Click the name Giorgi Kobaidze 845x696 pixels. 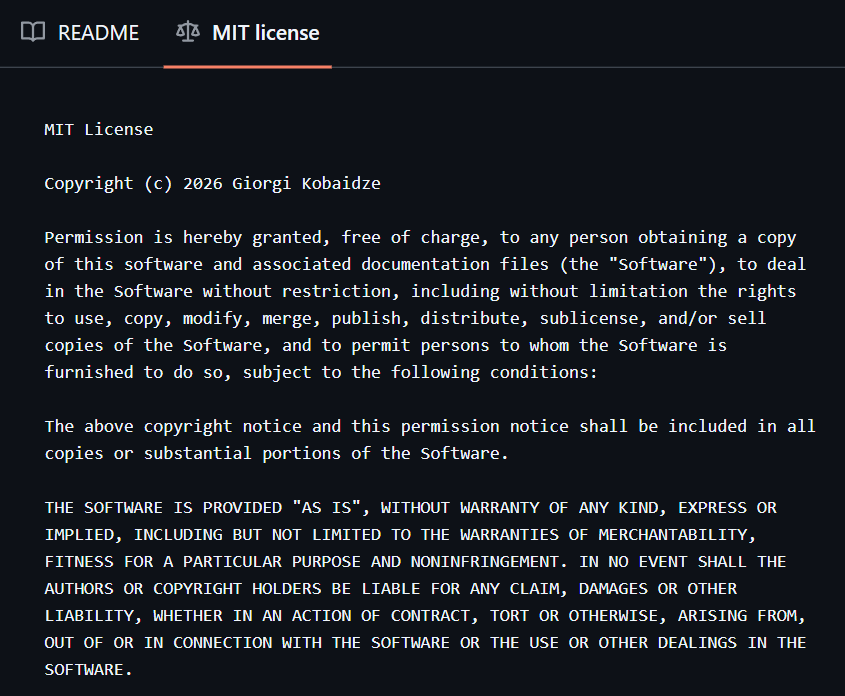coord(306,183)
